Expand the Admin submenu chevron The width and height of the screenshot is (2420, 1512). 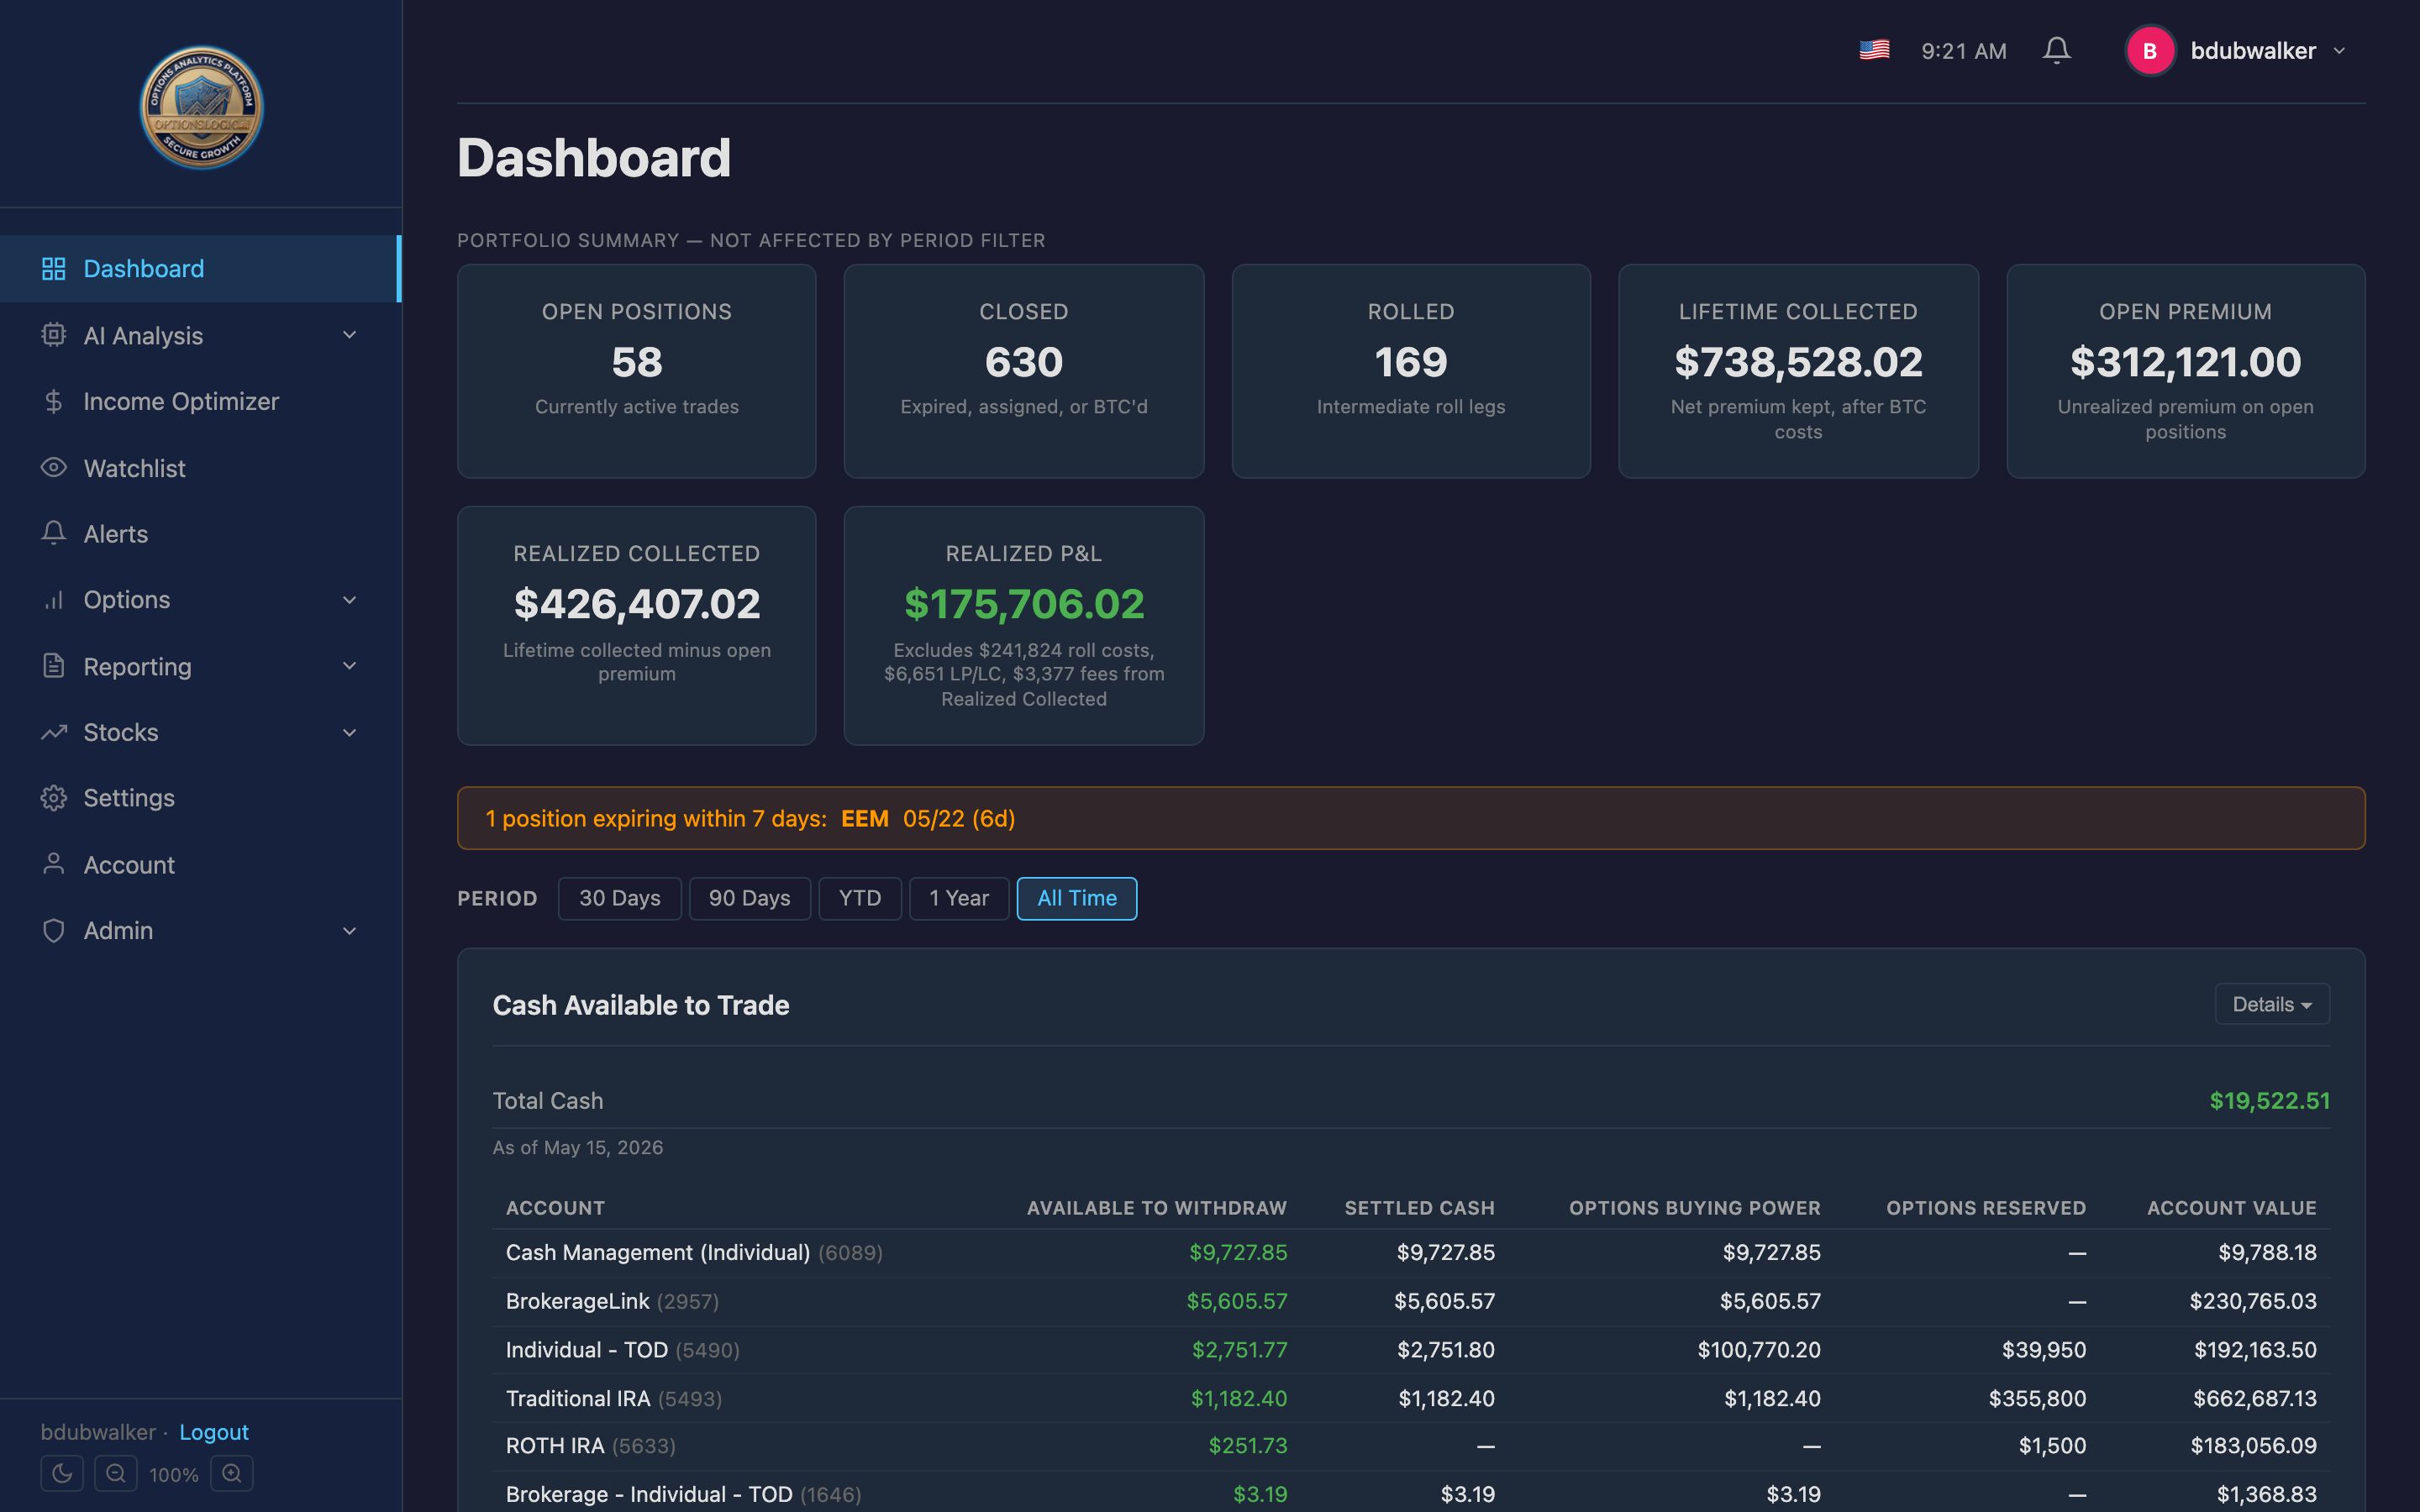pos(349,931)
